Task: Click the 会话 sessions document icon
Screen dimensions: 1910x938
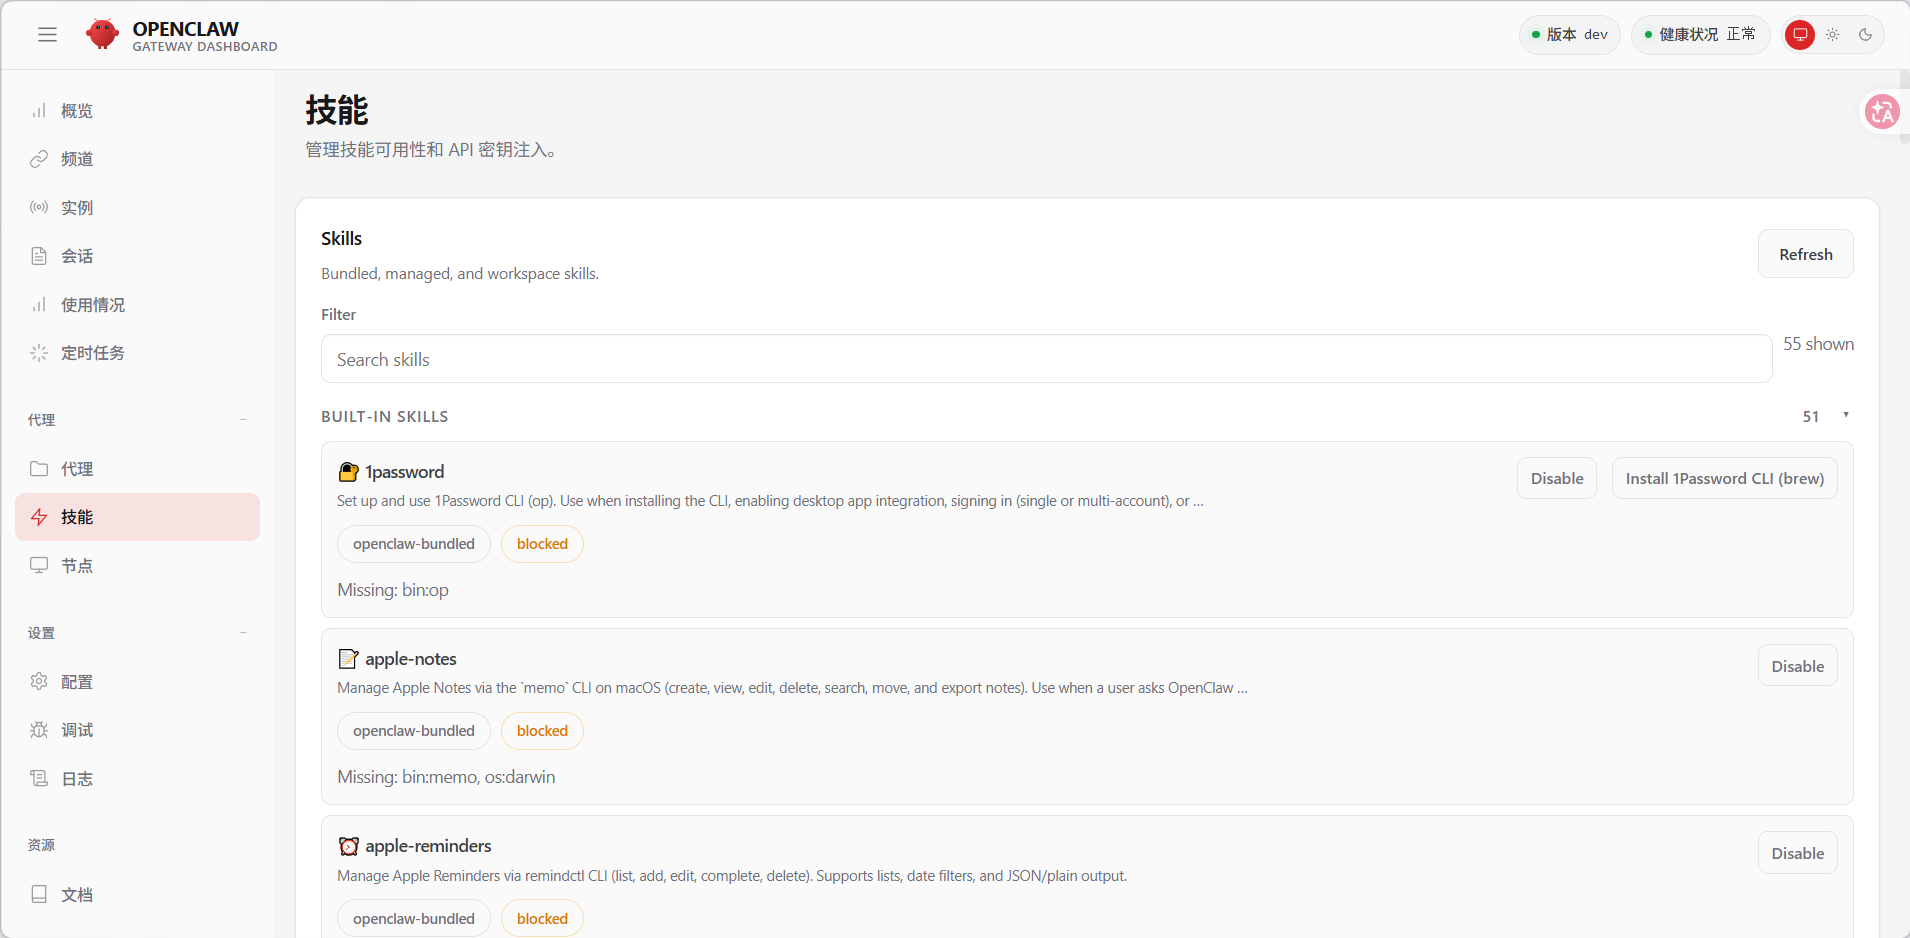Action: pos(39,256)
